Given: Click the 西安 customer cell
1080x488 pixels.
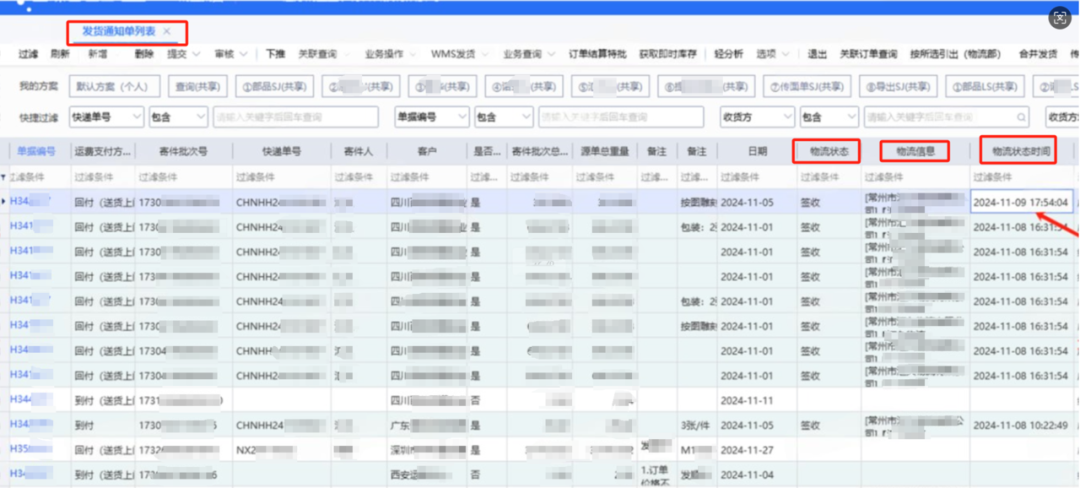Looking at the screenshot, I should pyautogui.click(x=427, y=475).
